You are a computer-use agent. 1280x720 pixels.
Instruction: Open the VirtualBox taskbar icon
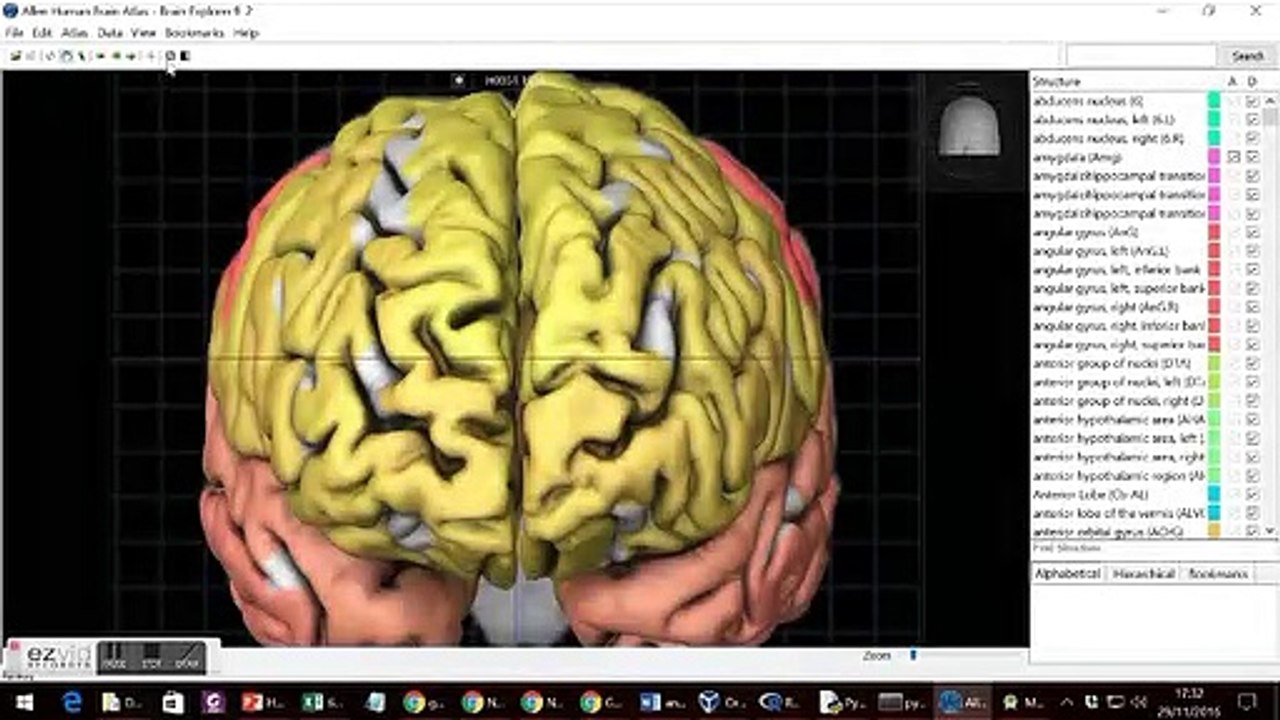coord(720,702)
